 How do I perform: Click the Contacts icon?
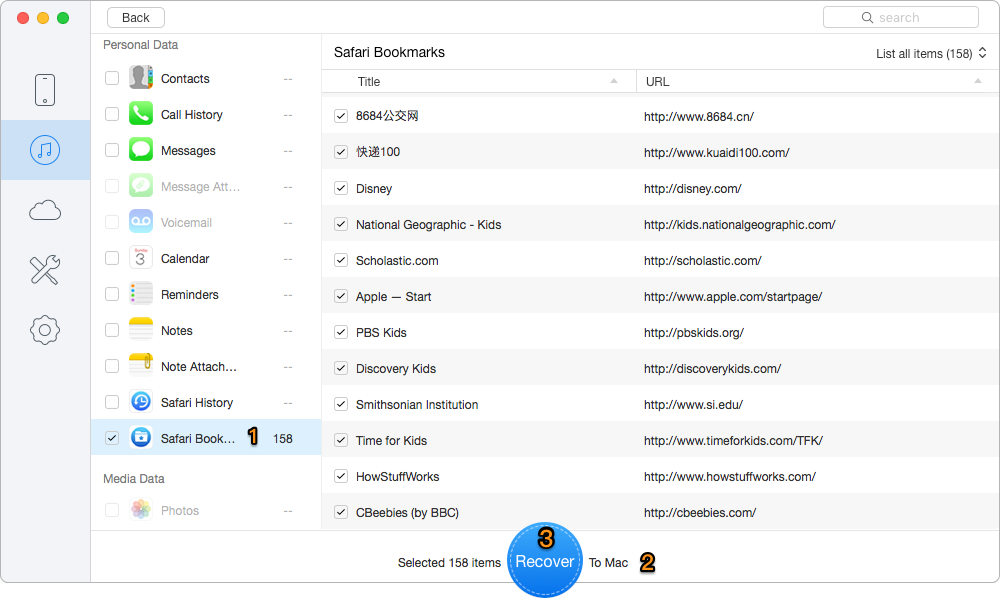141,78
